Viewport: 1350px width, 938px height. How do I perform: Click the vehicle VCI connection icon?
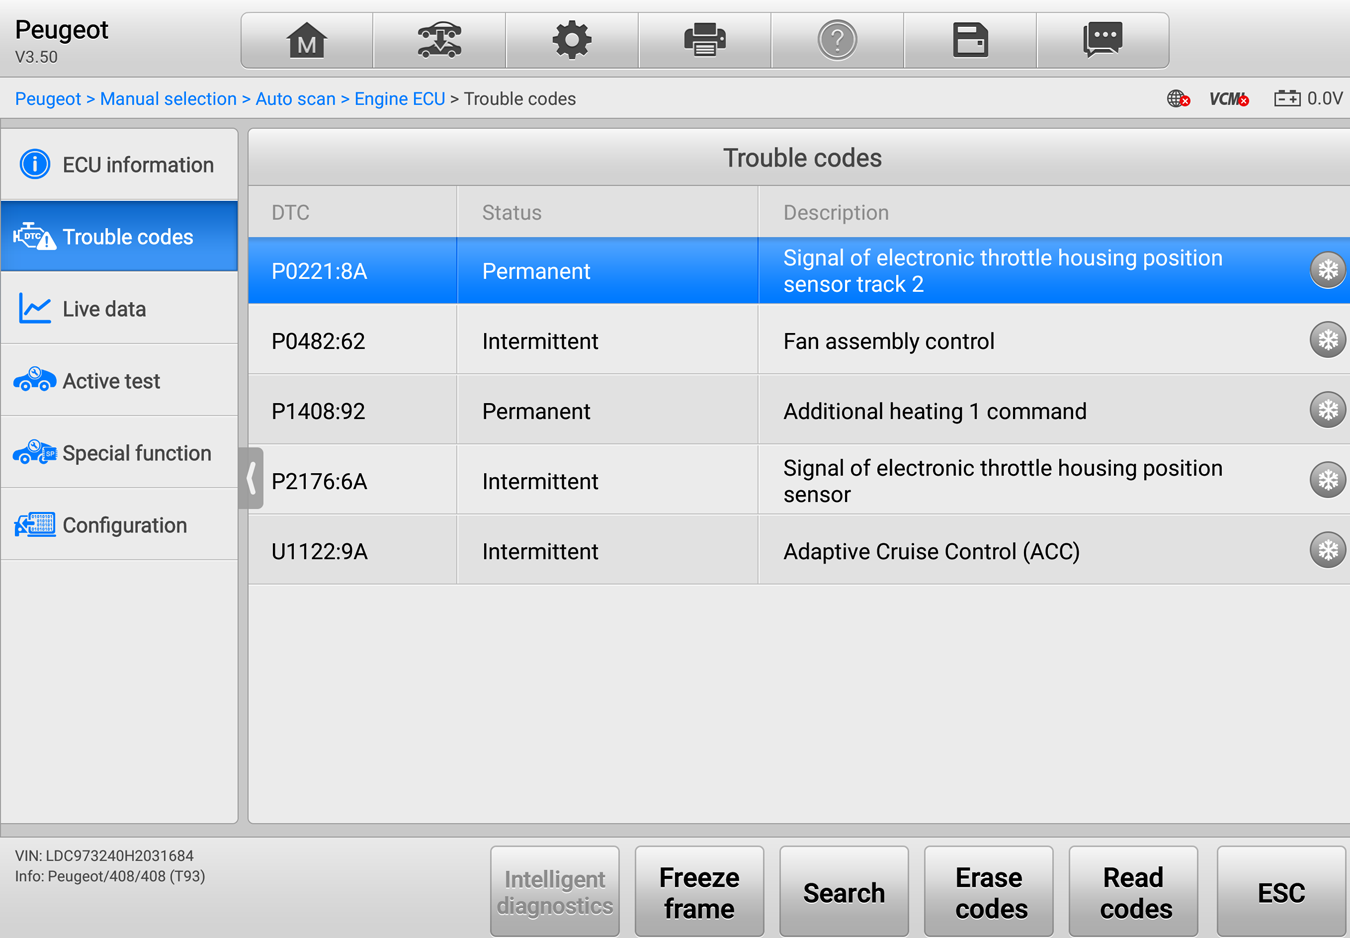click(439, 39)
